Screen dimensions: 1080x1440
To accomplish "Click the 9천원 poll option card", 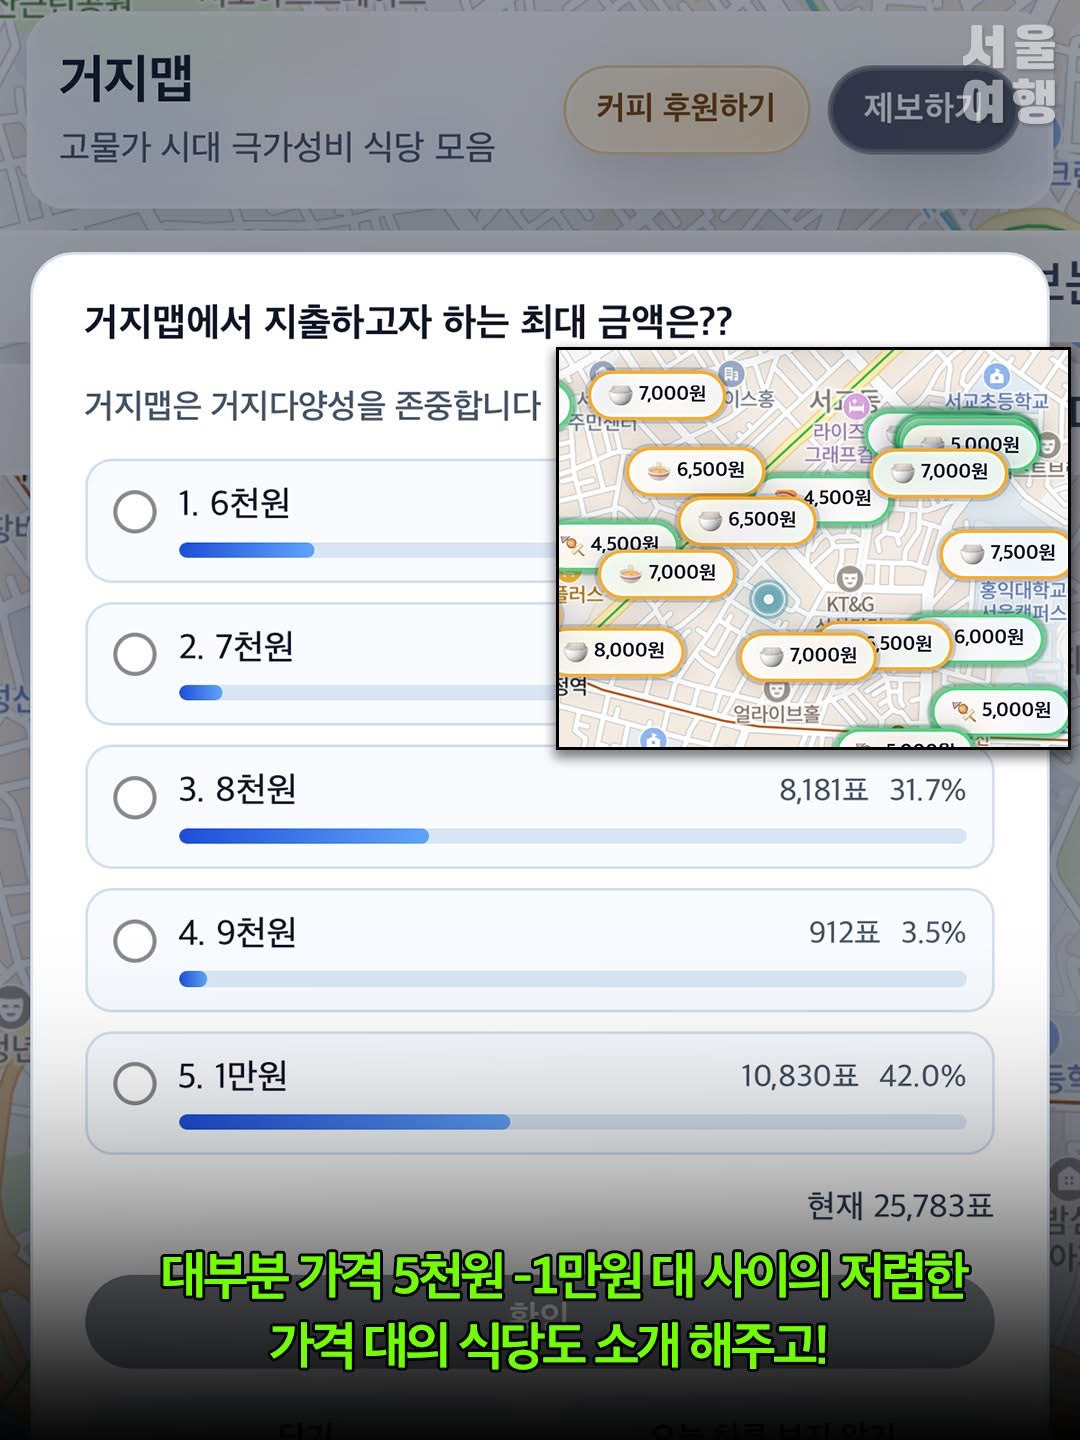I will [x=540, y=950].
